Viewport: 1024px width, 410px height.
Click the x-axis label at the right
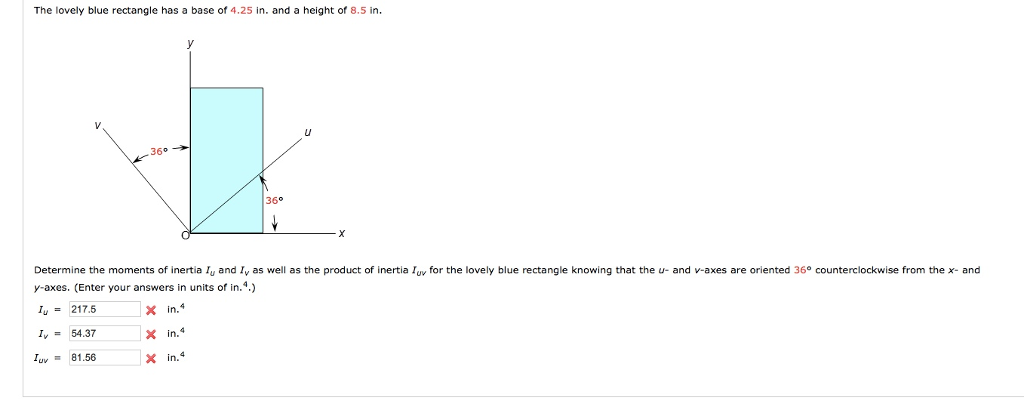click(x=341, y=235)
